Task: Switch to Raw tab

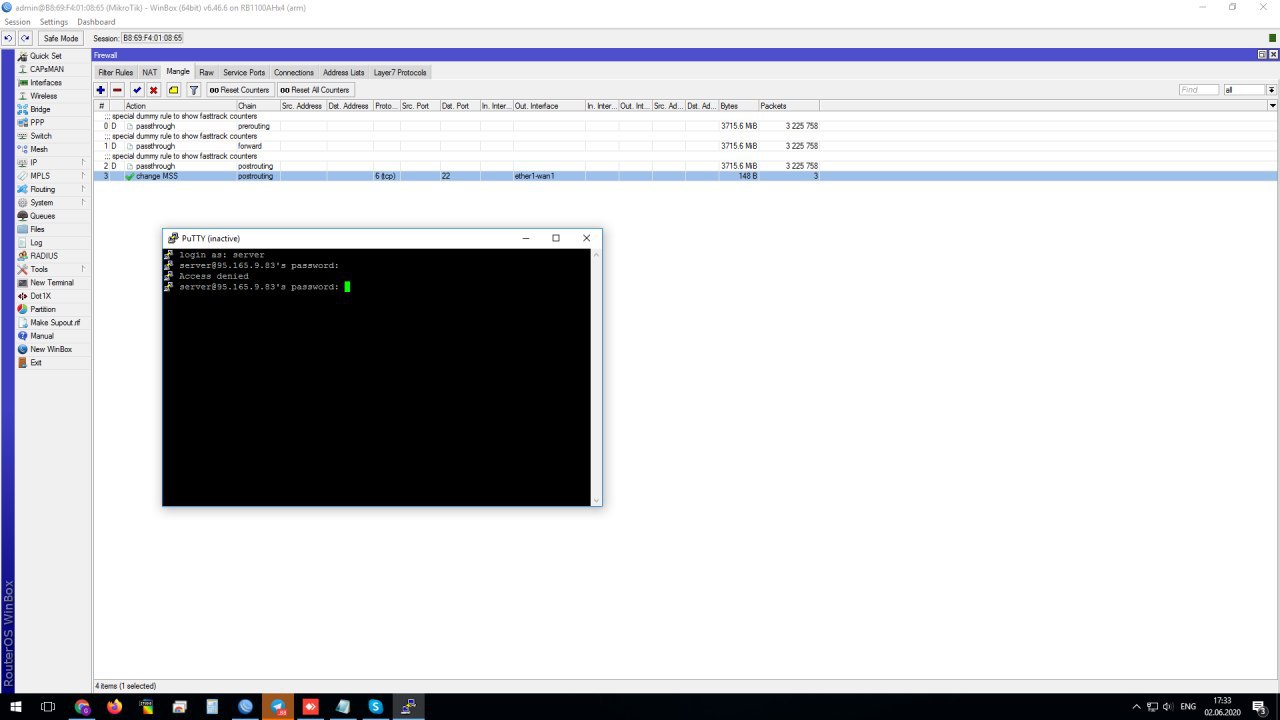Action: tap(206, 73)
